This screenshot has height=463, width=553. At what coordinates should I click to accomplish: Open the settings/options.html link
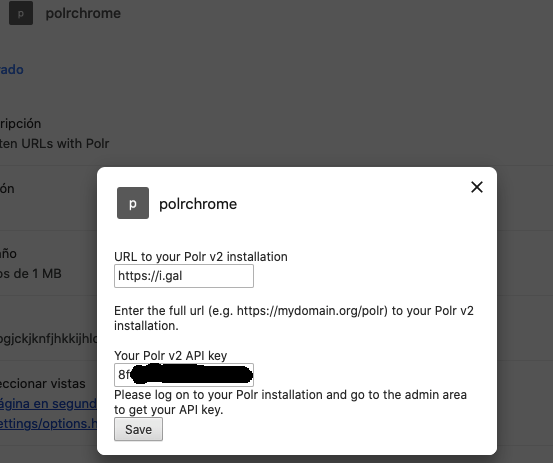click(x=48, y=423)
